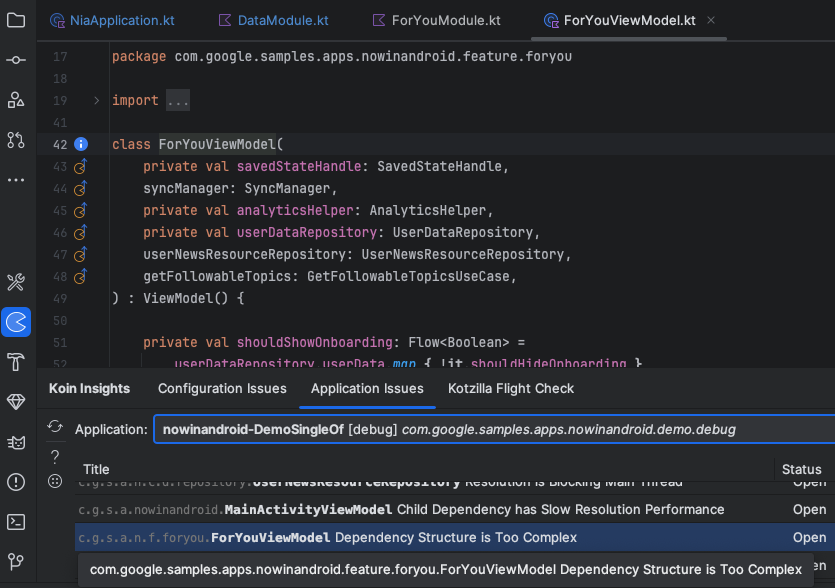Open the Commit tool window icon
Viewport: 835px width, 588px height.
pos(16,60)
